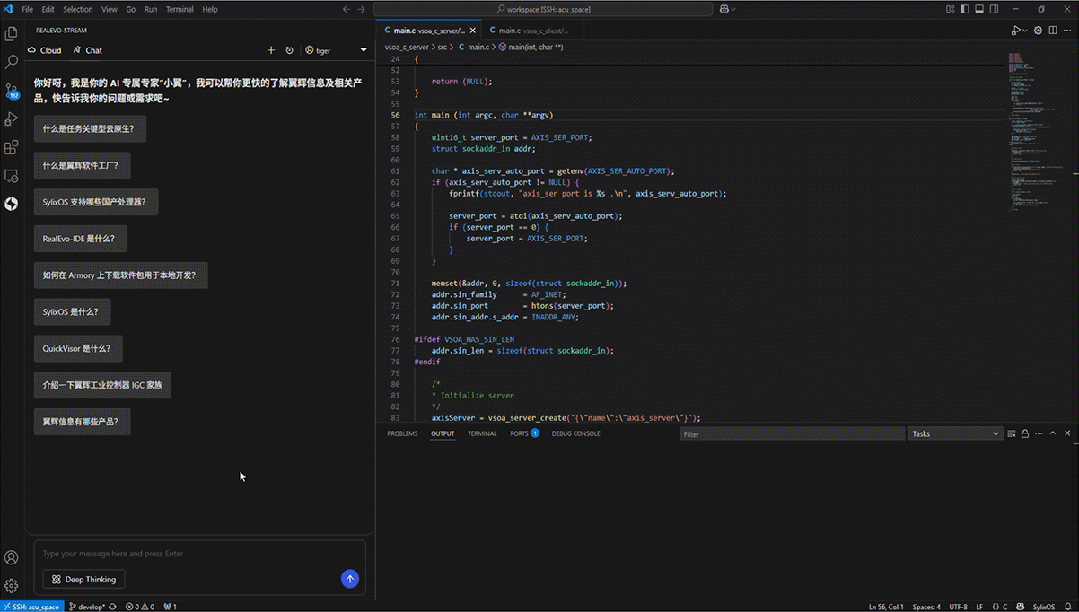The width and height of the screenshot is (1079, 612).
Task: Click the src breadcrumb folder
Action: tap(442, 47)
